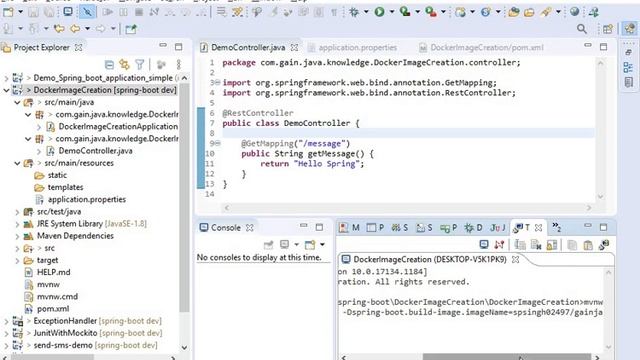The image size is (640, 360).
Task: Select the Spring perspective button
Action: 630,29
